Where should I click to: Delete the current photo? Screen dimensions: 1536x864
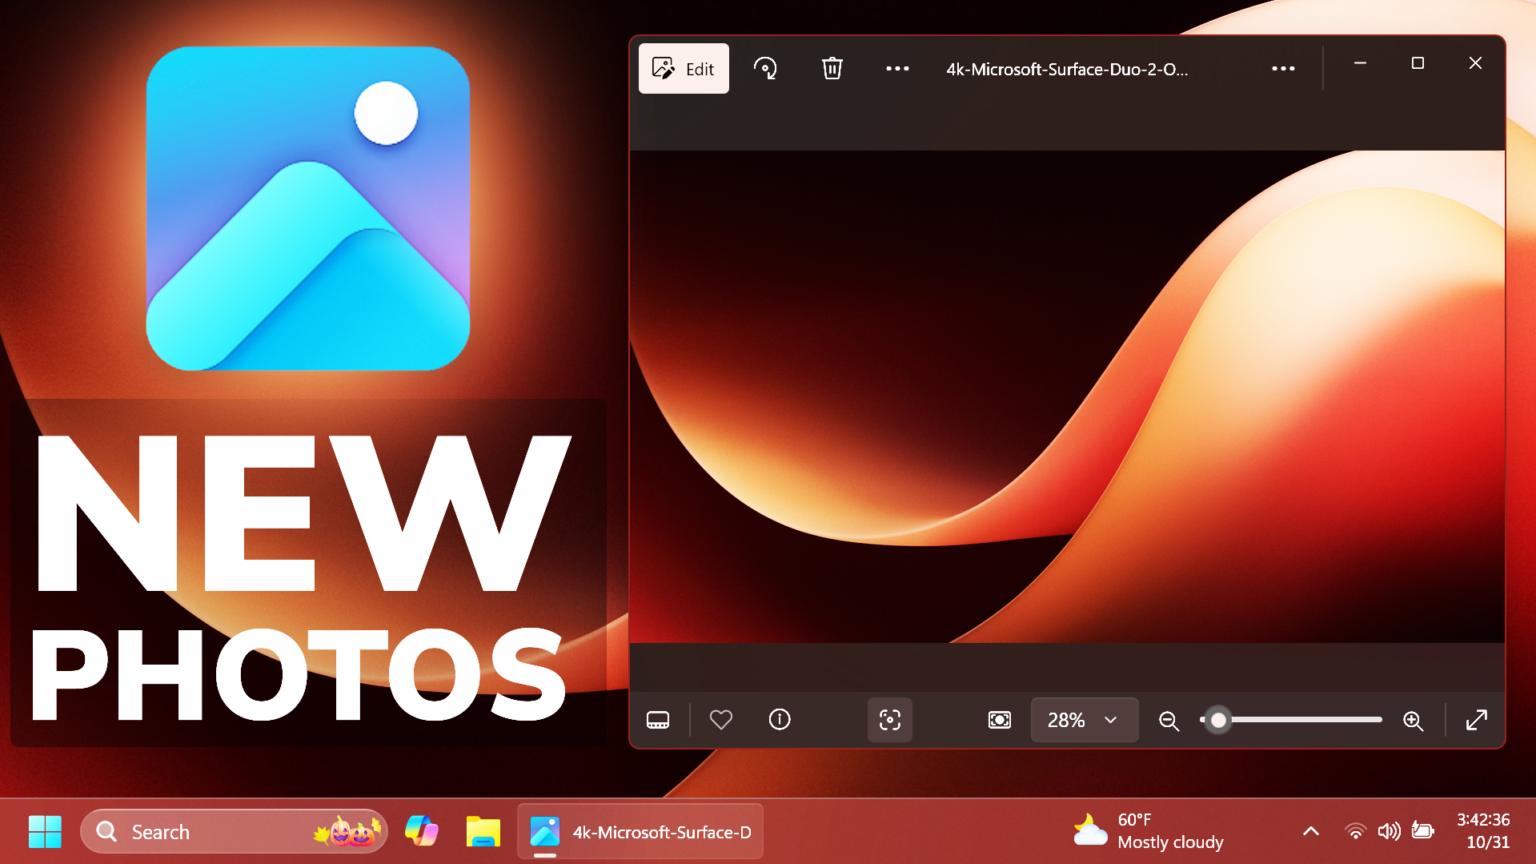(832, 68)
